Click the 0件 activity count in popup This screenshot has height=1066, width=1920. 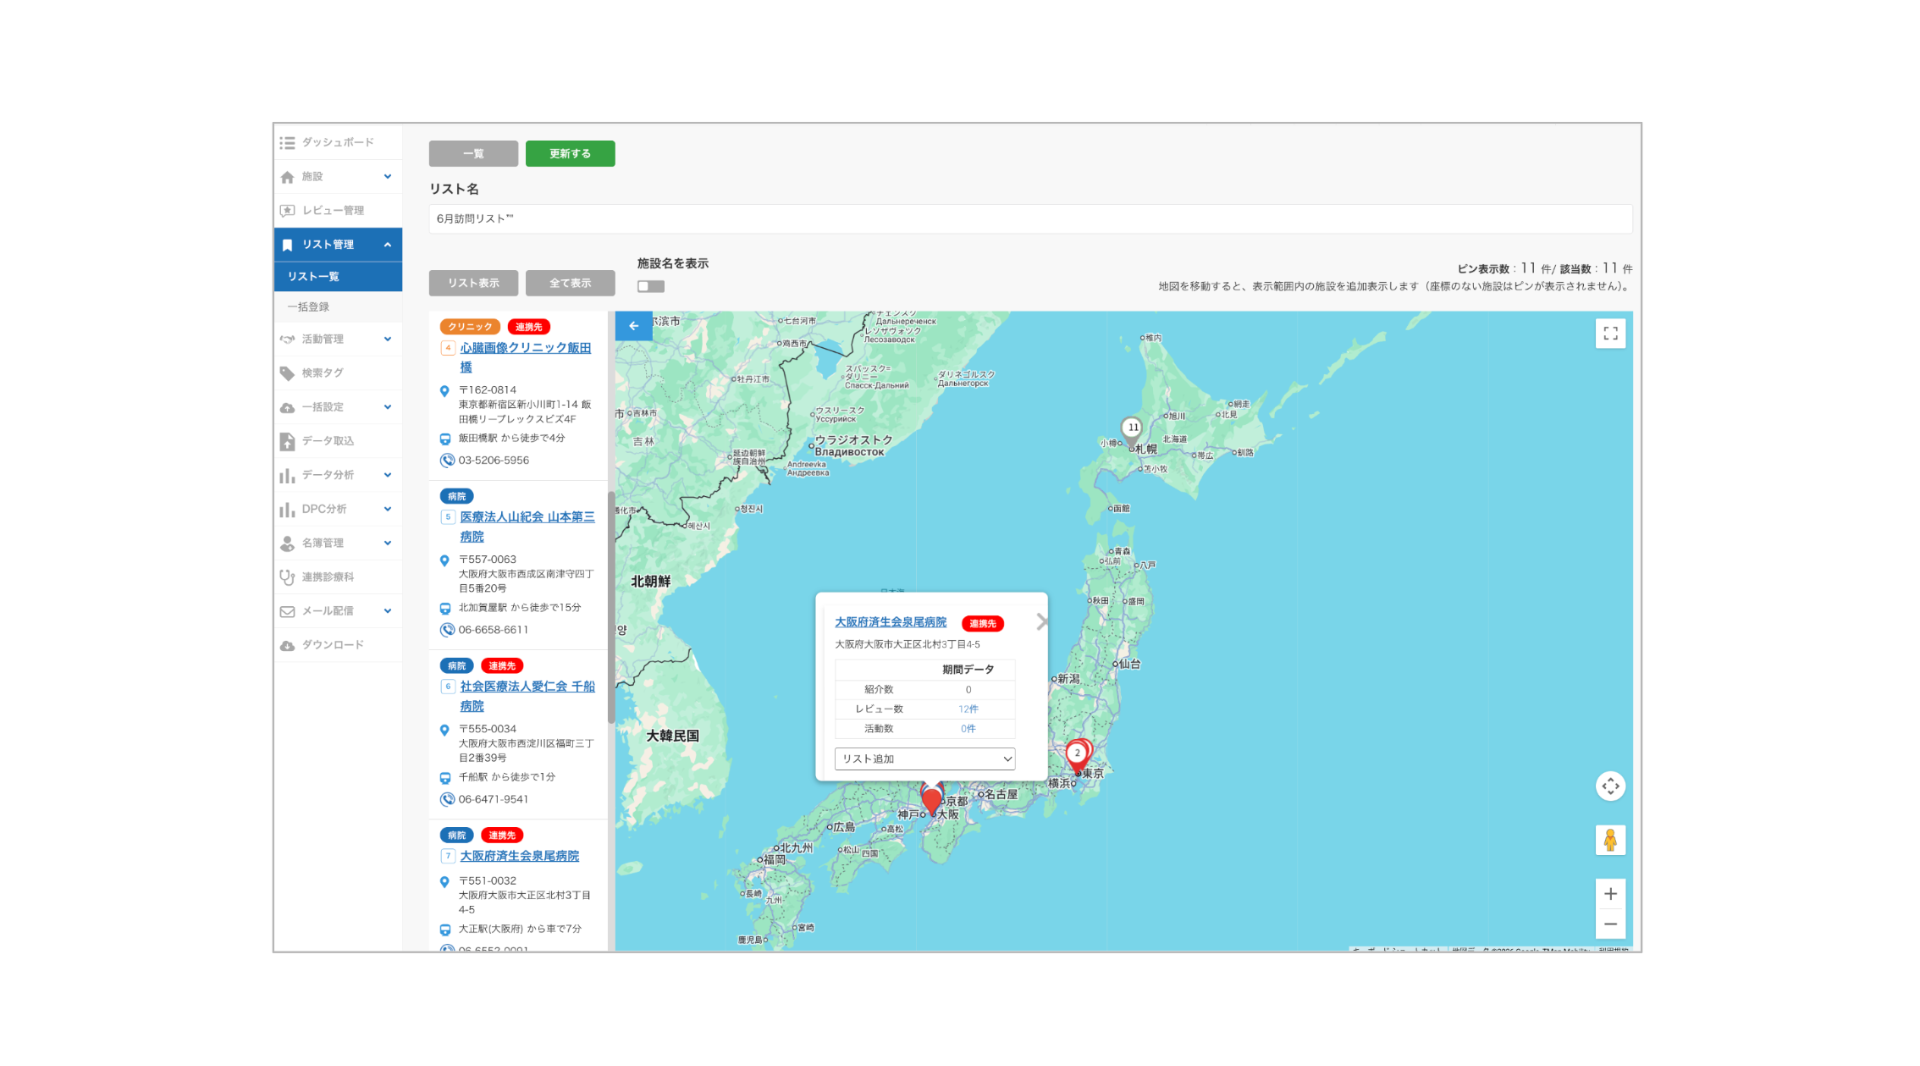[x=968, y=729]
